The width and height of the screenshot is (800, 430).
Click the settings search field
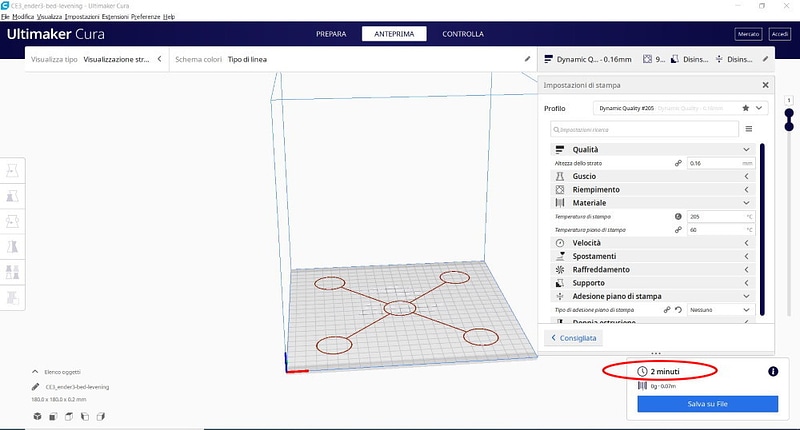(x=644, y=129)
